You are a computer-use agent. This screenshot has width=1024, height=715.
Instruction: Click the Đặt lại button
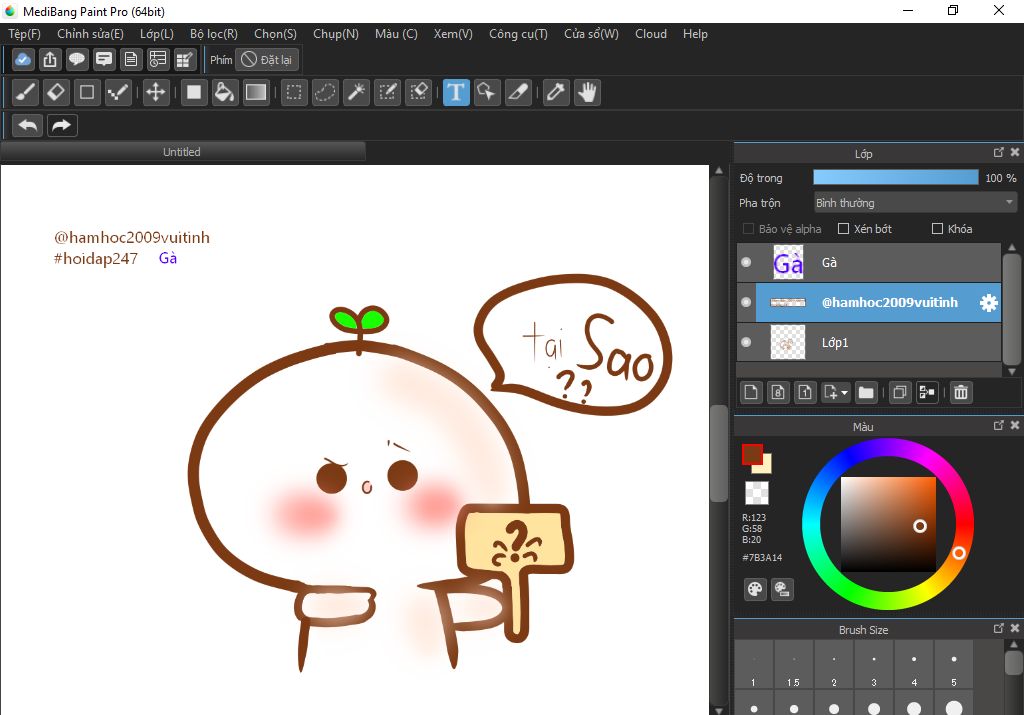(x=267, y=59)
